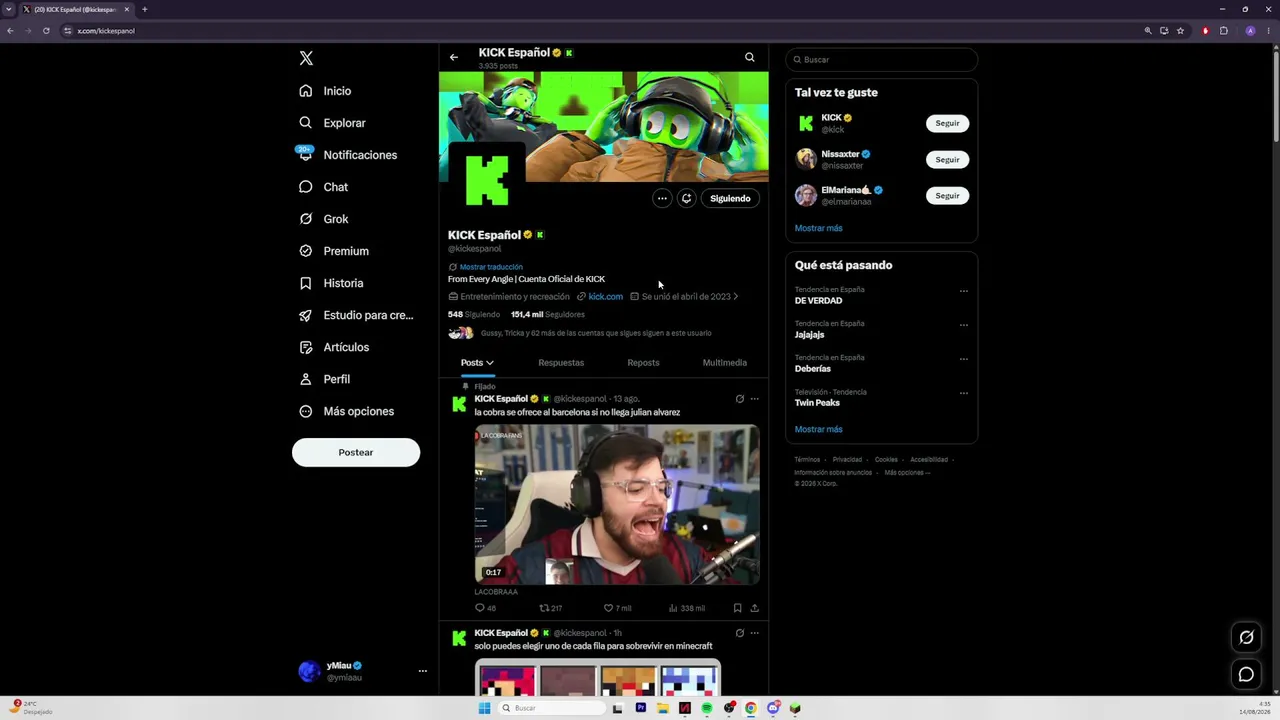The image size is (1280, 720).
Task: Click the Perfil person icon
Action: (306, 379)
